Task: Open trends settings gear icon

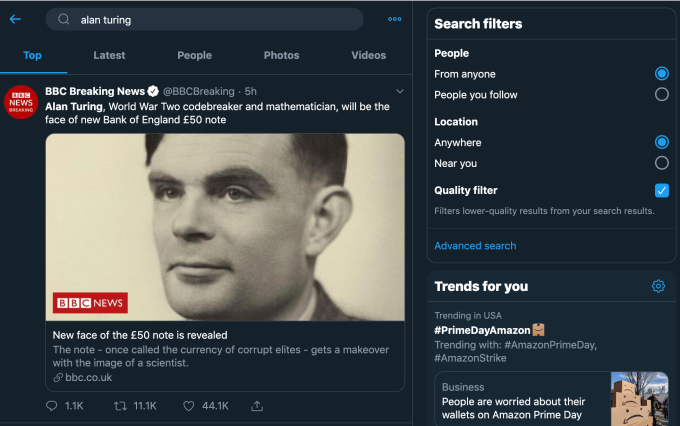Action: pos(658,286)
